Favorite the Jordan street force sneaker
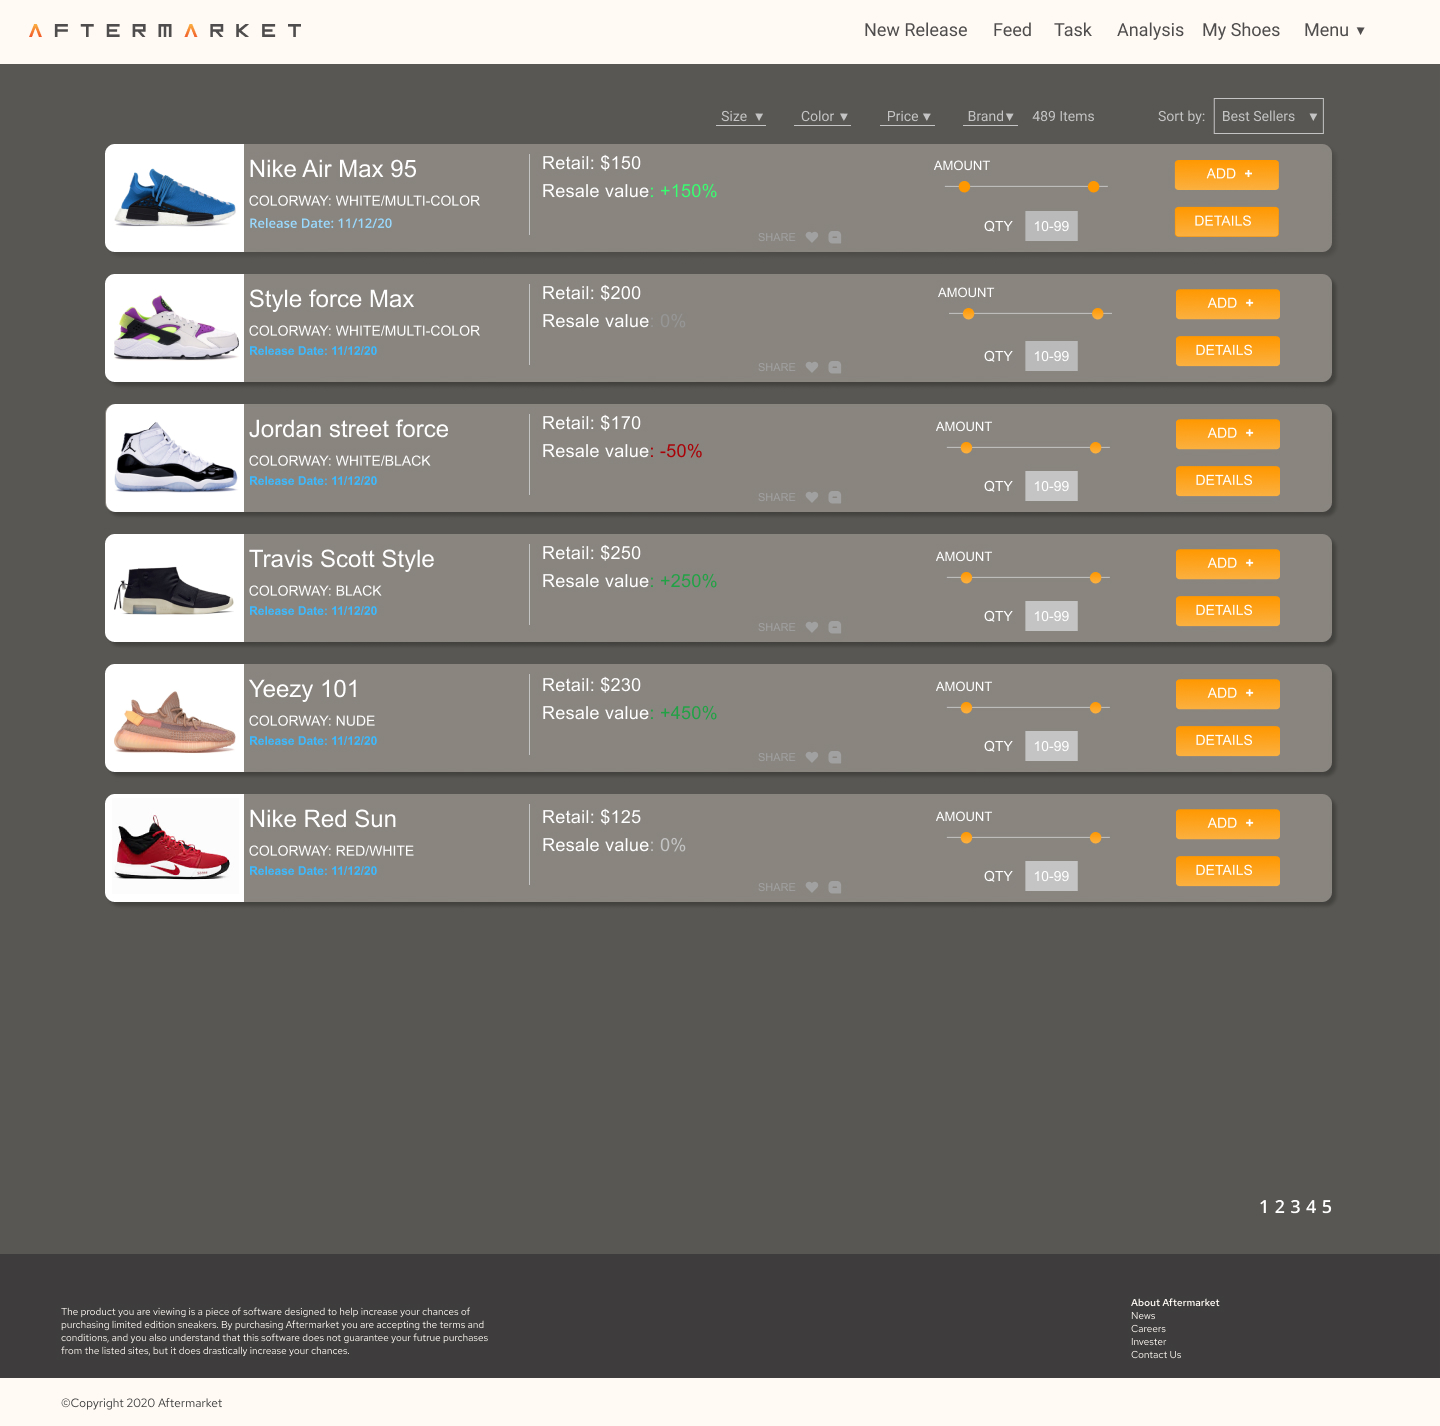Image resolution: width=1440 pixels, height=1426 pixels. 811,497
